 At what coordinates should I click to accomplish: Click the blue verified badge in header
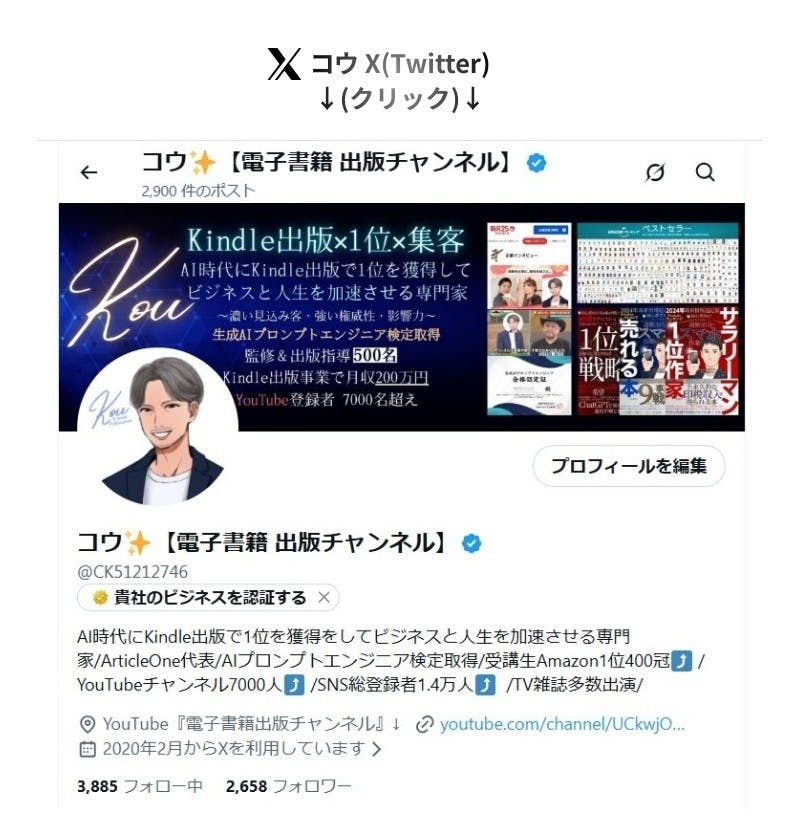(536, 162)
